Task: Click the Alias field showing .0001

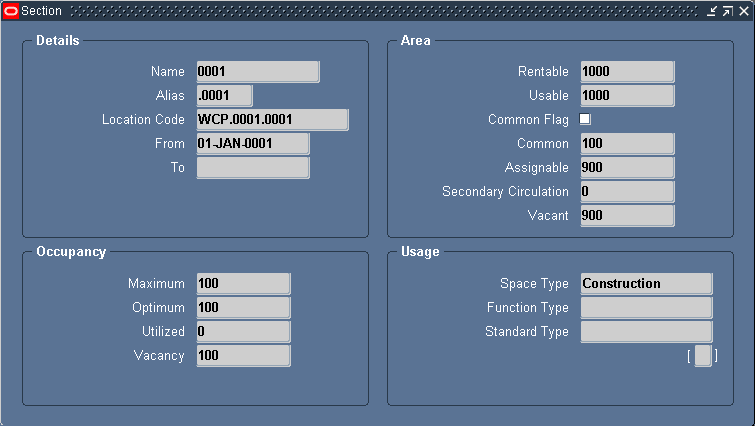Action: [x=224, y=96]
